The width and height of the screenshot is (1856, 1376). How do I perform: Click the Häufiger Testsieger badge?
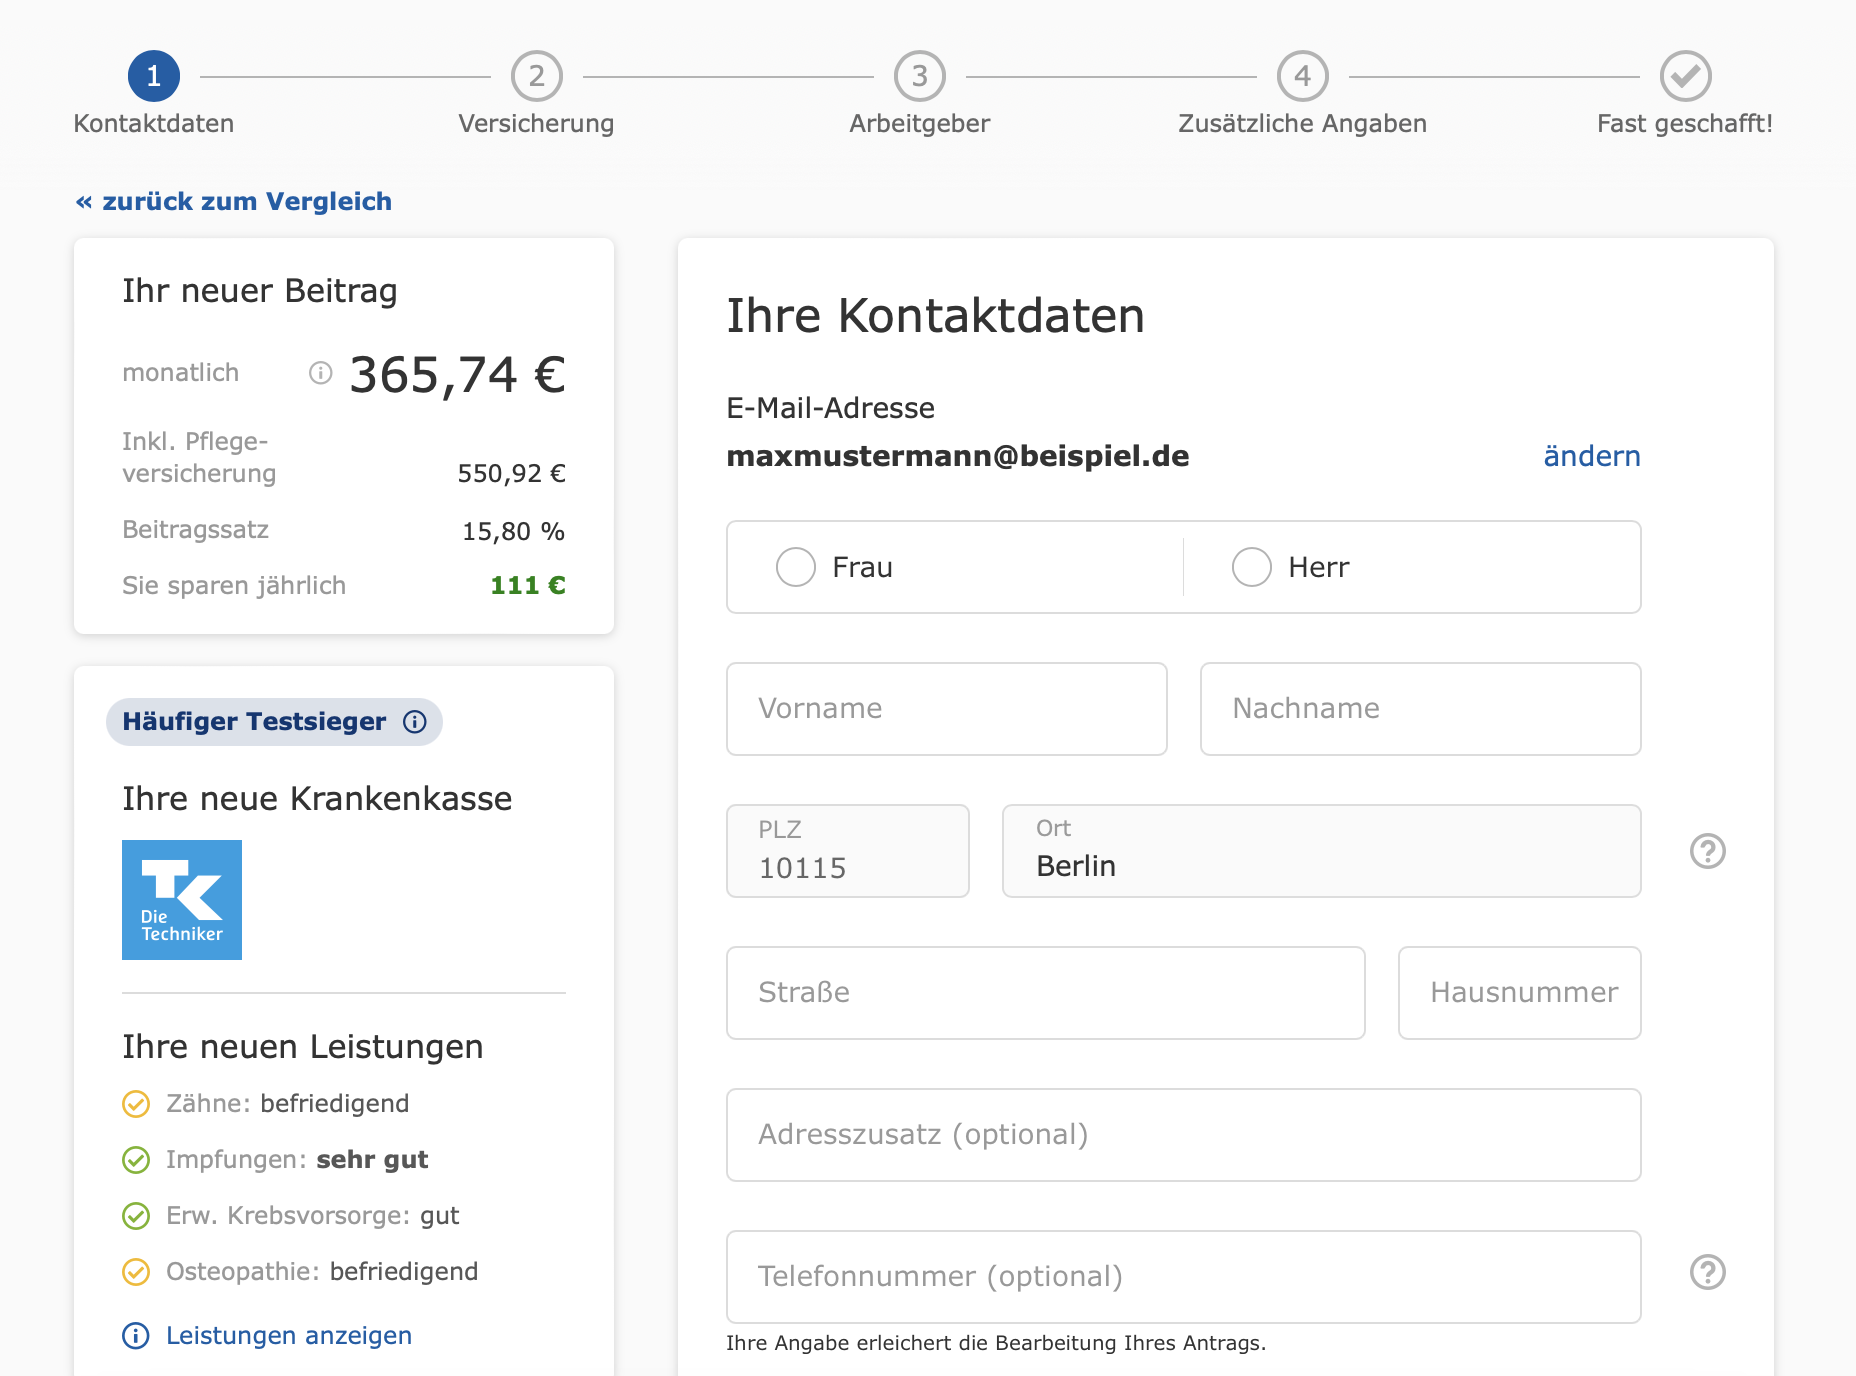tap(274, 722)
